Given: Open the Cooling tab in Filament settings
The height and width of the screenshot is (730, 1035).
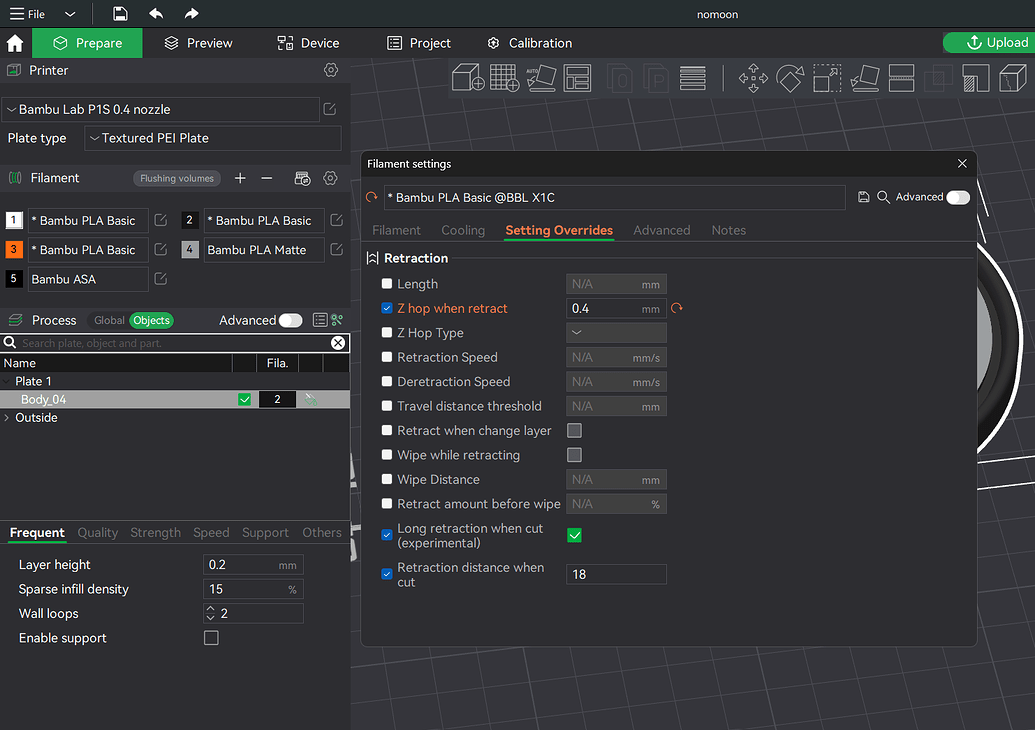Looking at the screenshot, I should tap(463, 230).
